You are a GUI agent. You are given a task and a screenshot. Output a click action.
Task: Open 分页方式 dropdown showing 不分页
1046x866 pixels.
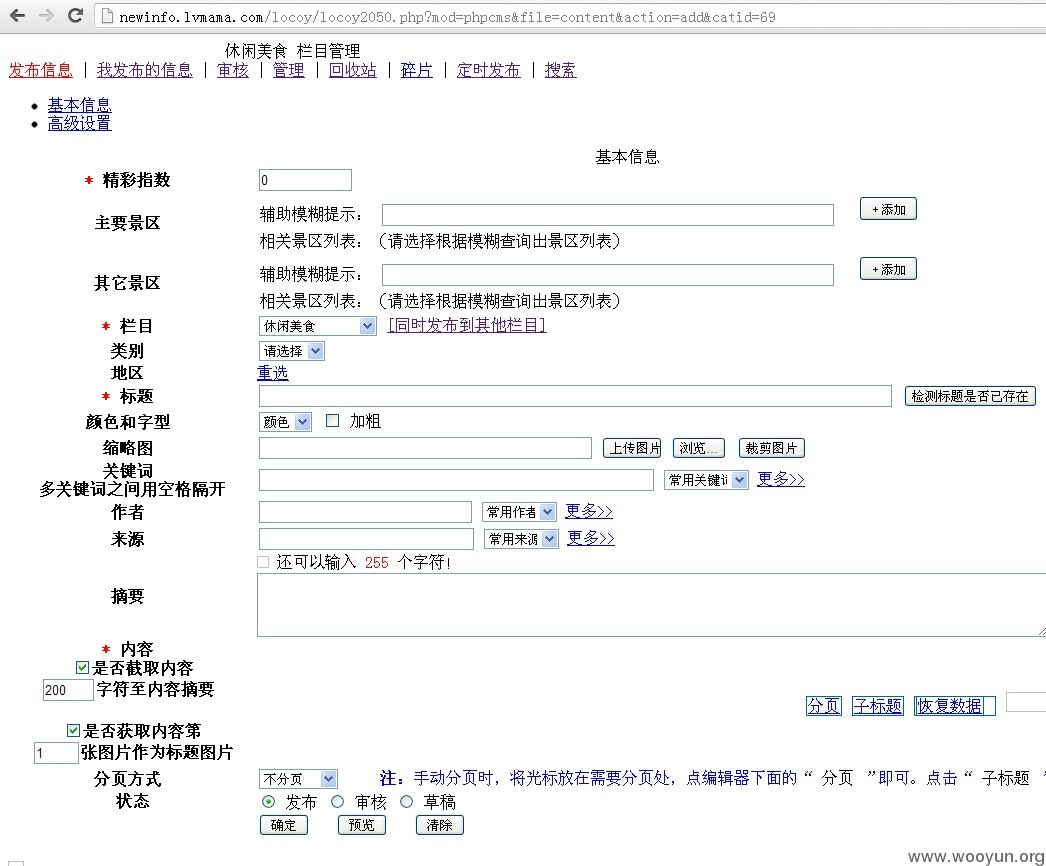tap(298, 779)
